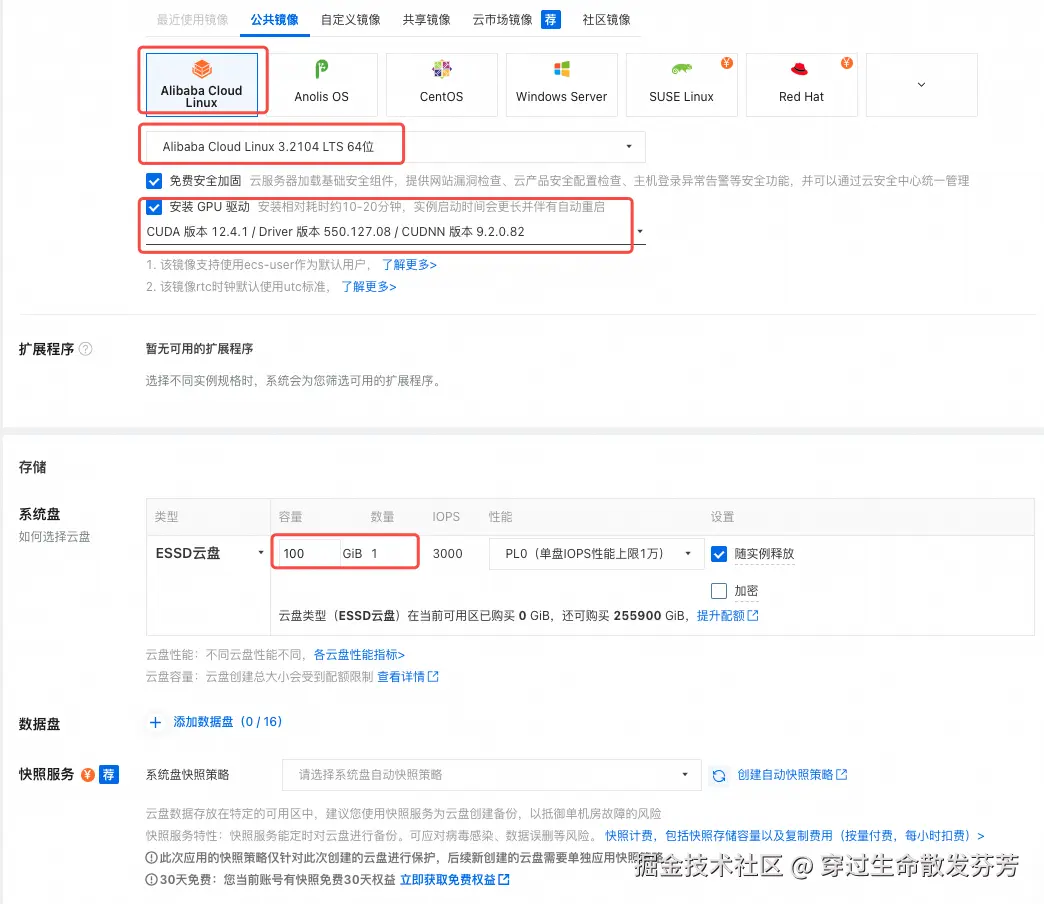The height and width of the screenshot is (904, 1044).
Task: Open the 共享镜像 tab
Action: (426, 19)
